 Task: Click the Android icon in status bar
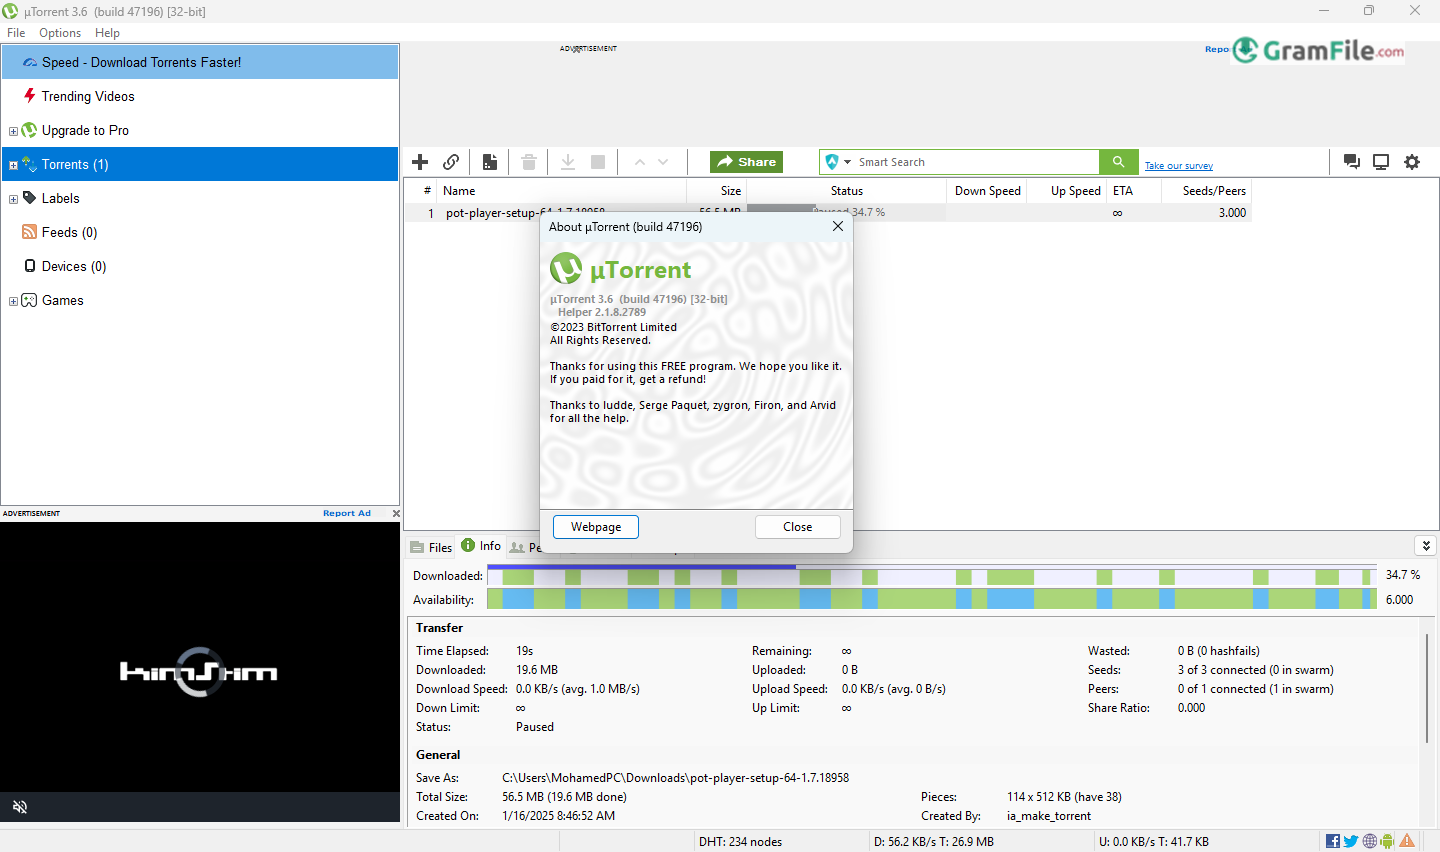(x=1387, y=841)
